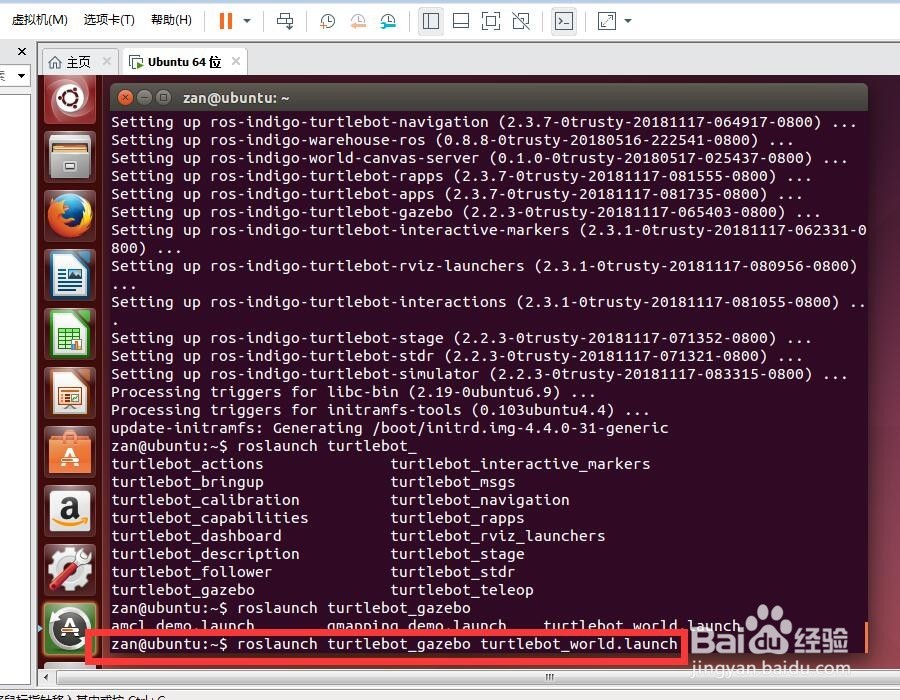This screenshot has height=700, width=900.
Task: Enter full screen mode icon
Action: click(x=491, y=21)
